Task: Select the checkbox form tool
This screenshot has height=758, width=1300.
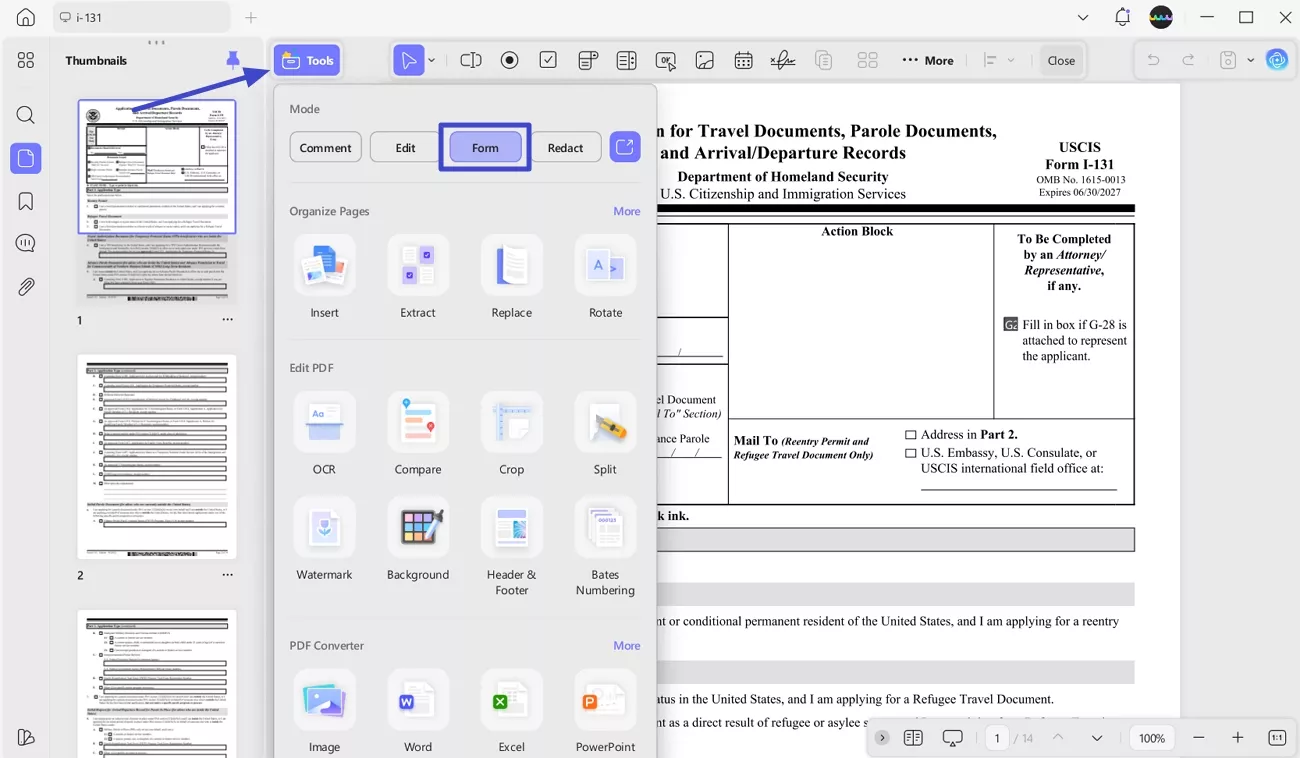Action: coord(548,59)
